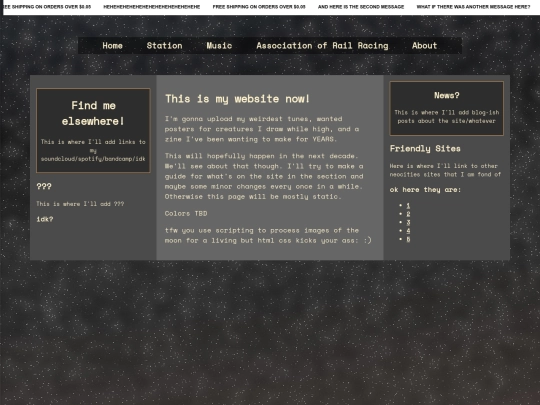Image resolution: width=540 pixels, height=405 pixels.
Task: Click the 'News?' heading
Action: (x=446, y=95)
